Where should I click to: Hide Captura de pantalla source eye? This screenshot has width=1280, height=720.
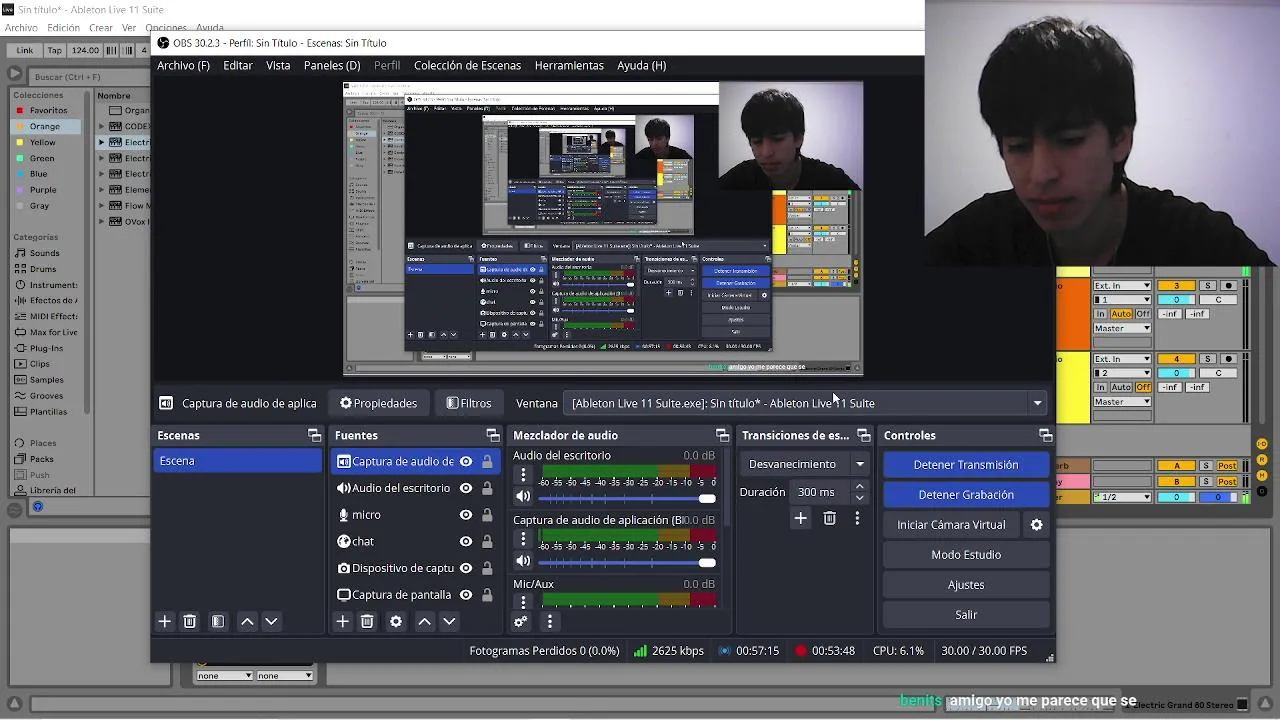coord(465,594)
